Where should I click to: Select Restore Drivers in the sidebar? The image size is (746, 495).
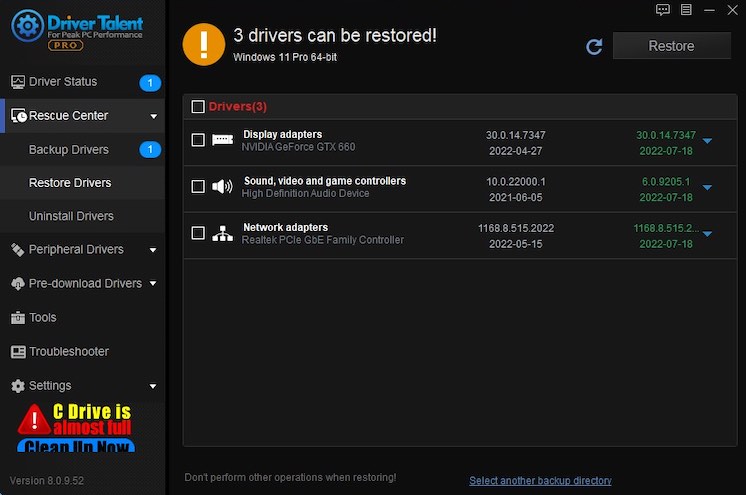pyautogui.click(x=83, y=183)
